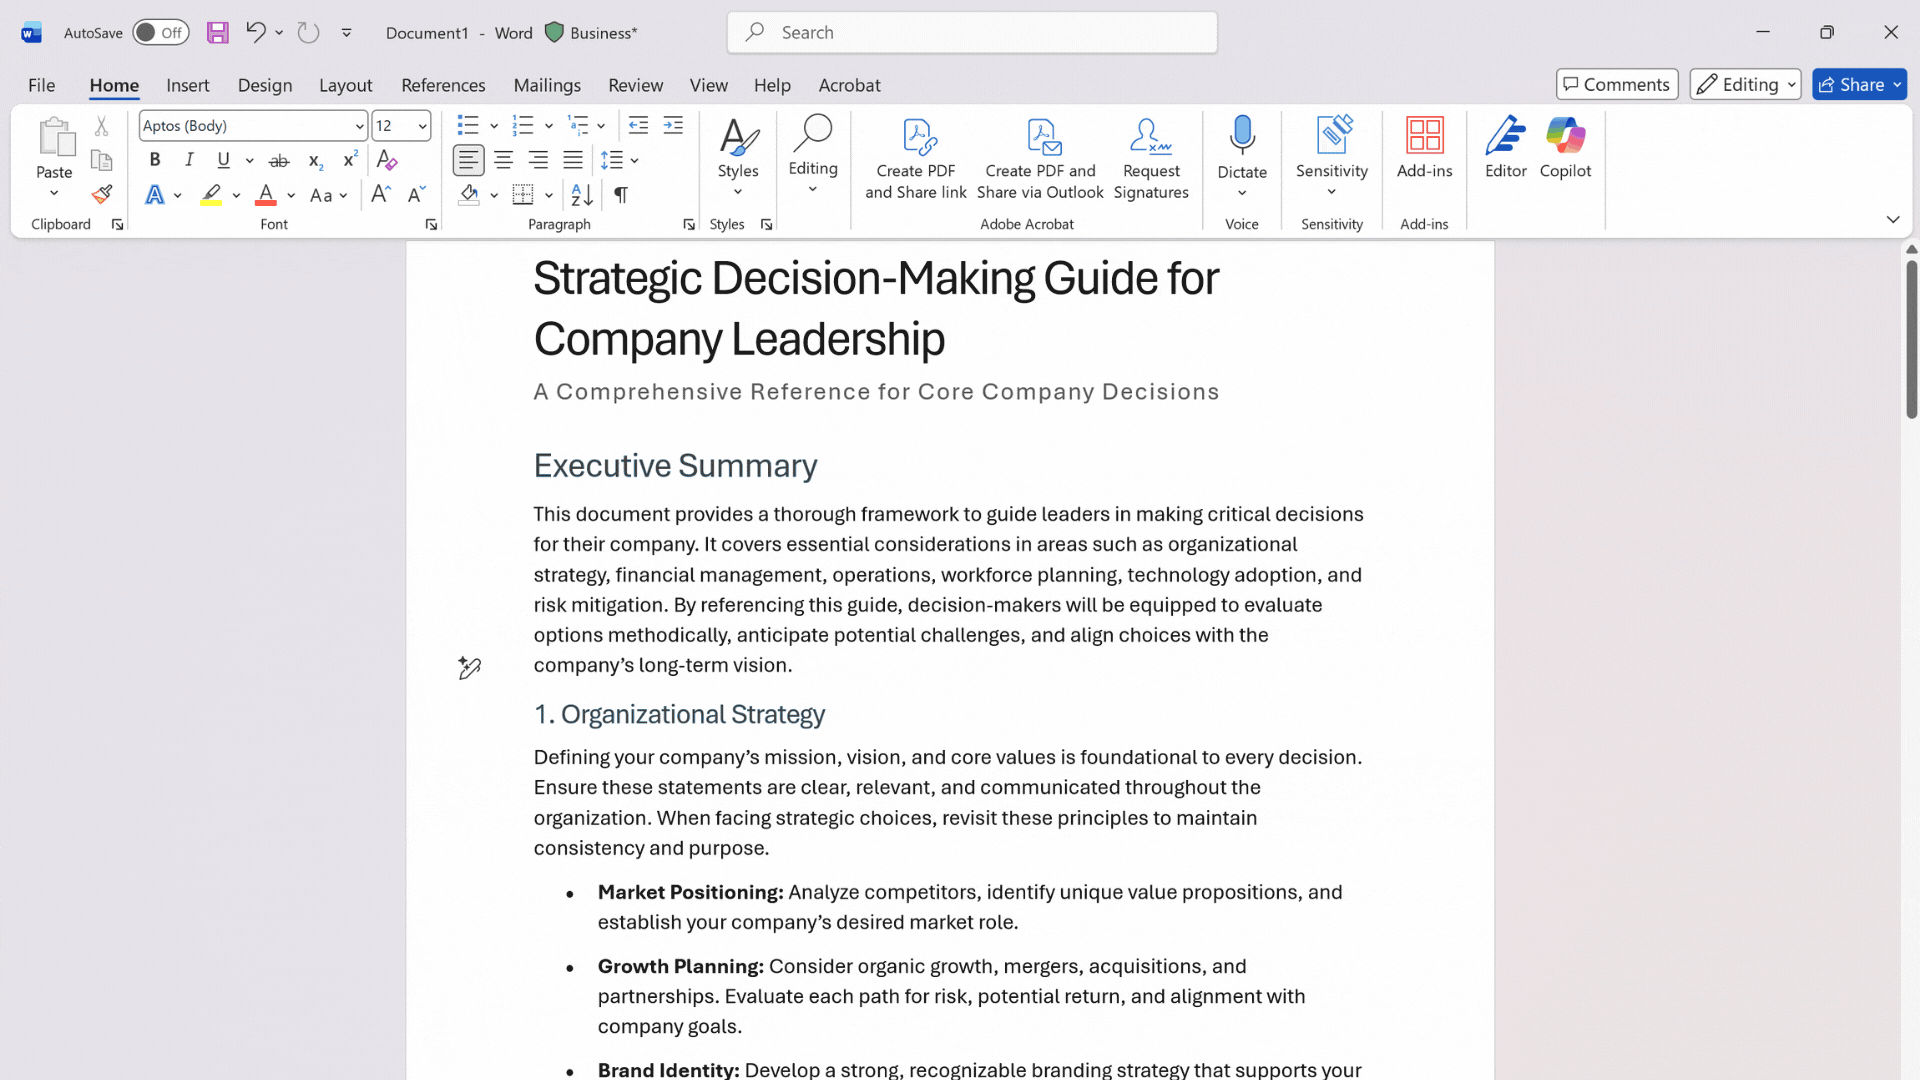Open the Comments pane
1920x1080 pixels.
click(1617, 85)
